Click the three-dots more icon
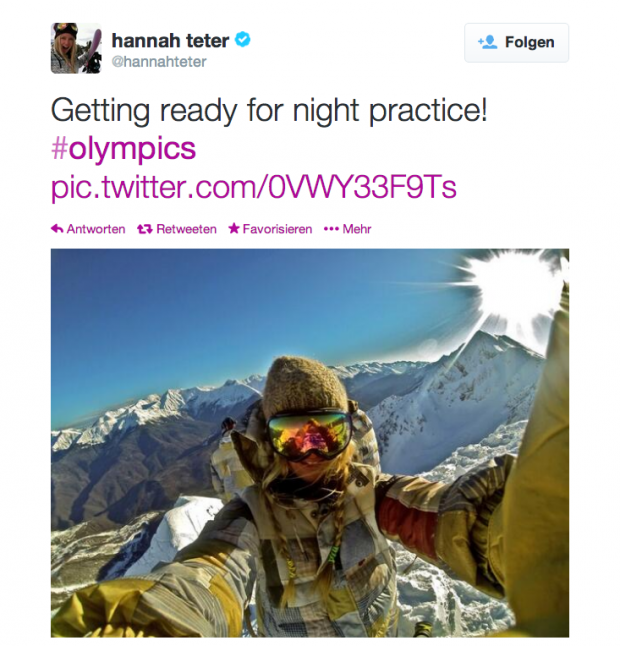This screenshot has height=646, width=620. pyautogui.click(x=331, y=229)
